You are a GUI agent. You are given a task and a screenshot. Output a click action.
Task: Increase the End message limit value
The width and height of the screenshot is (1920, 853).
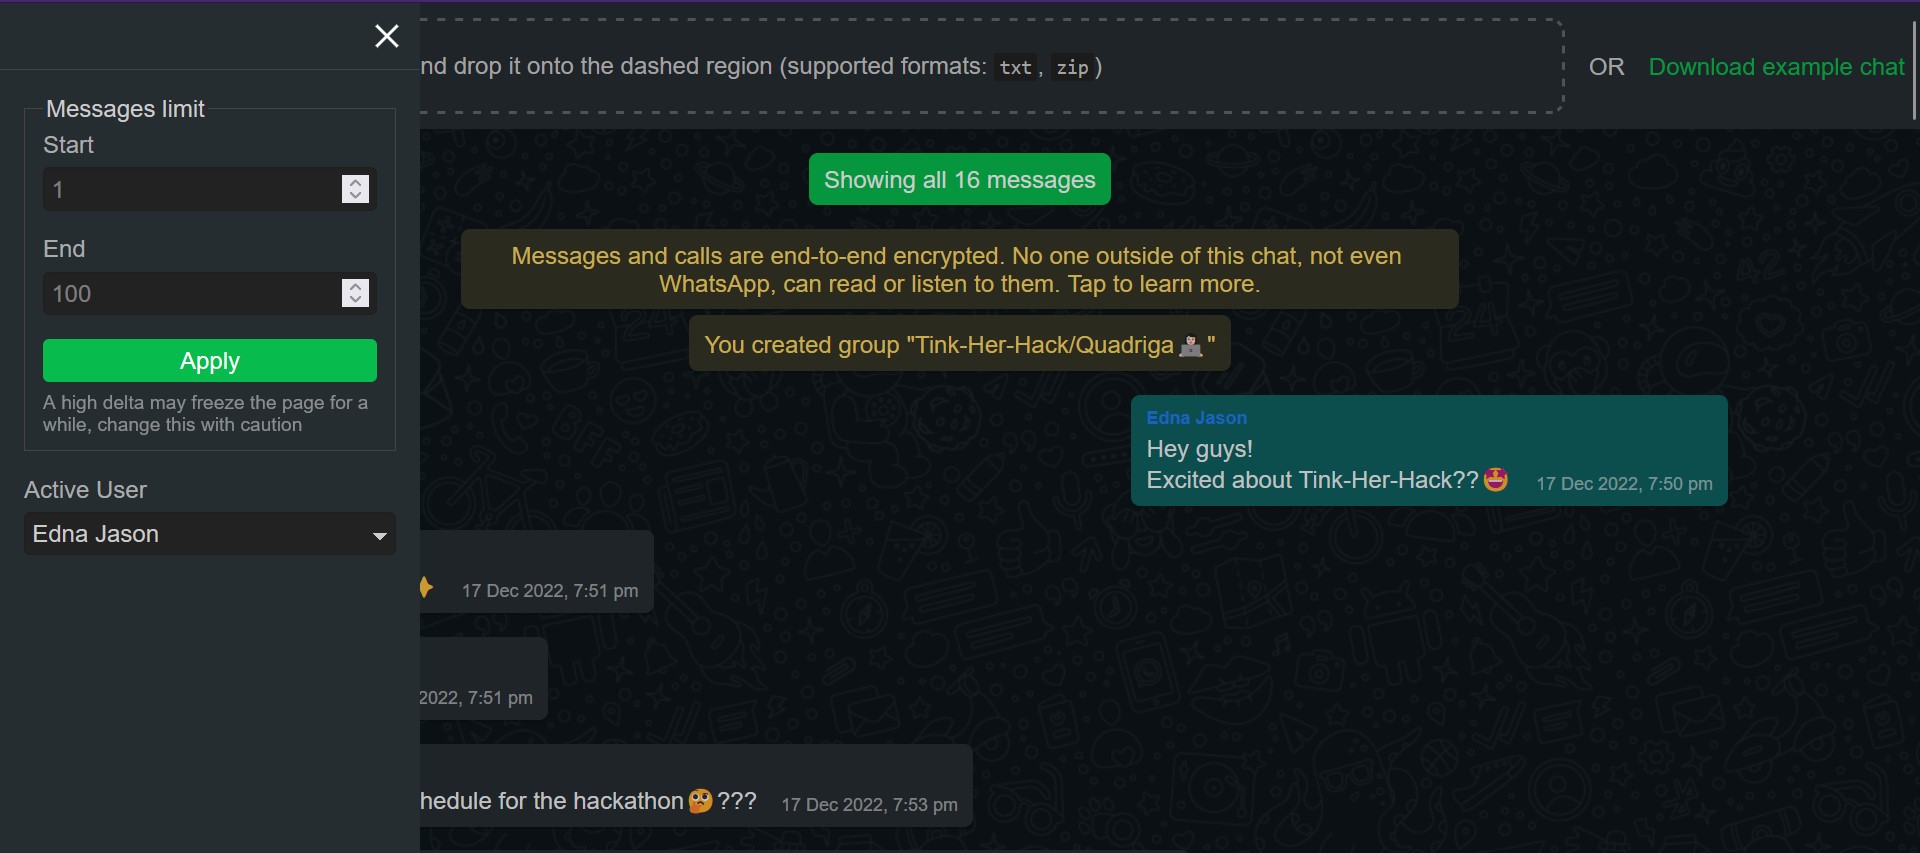click(355, 286)
